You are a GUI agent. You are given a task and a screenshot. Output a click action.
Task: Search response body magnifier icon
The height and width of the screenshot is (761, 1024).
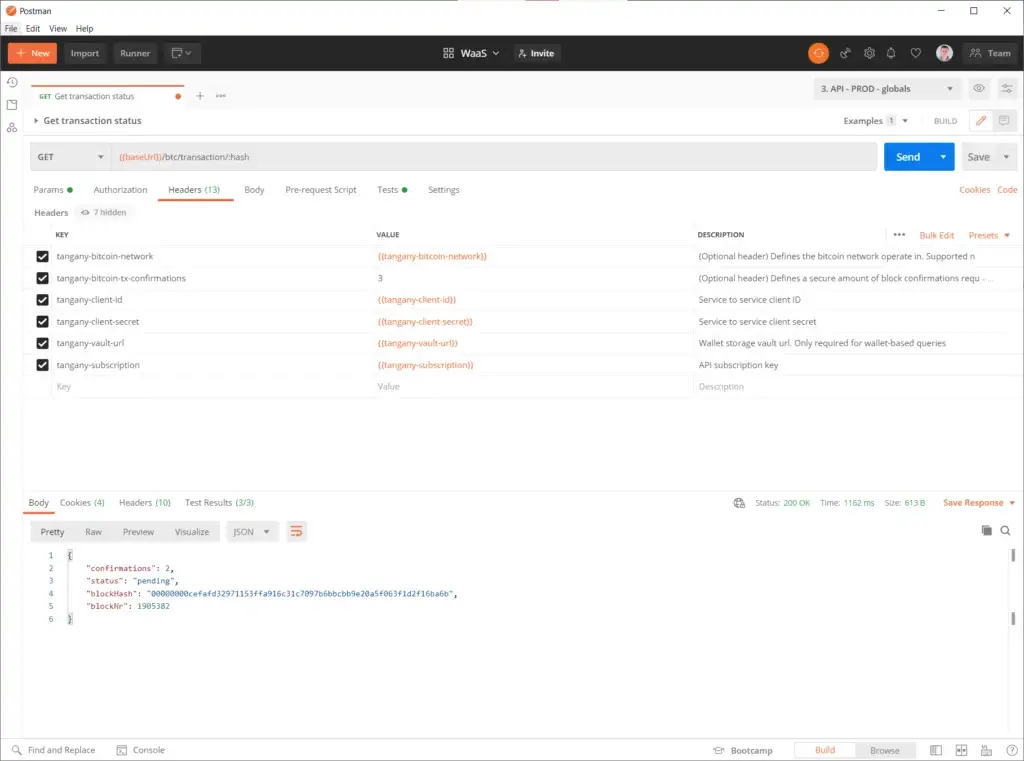[1005, 530]
